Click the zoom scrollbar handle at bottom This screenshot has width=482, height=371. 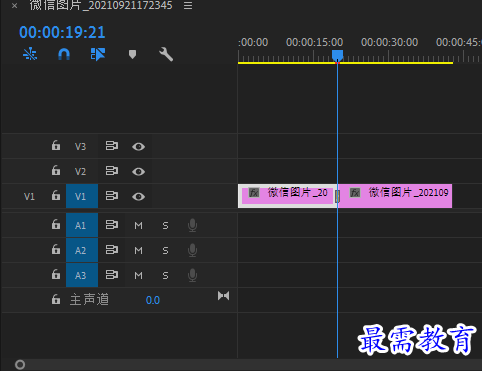20,365
